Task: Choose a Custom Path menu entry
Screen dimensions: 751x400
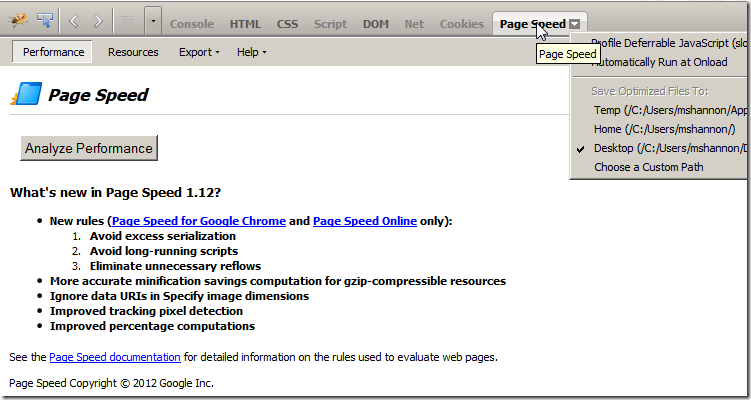Action: (x=661, y=167)
